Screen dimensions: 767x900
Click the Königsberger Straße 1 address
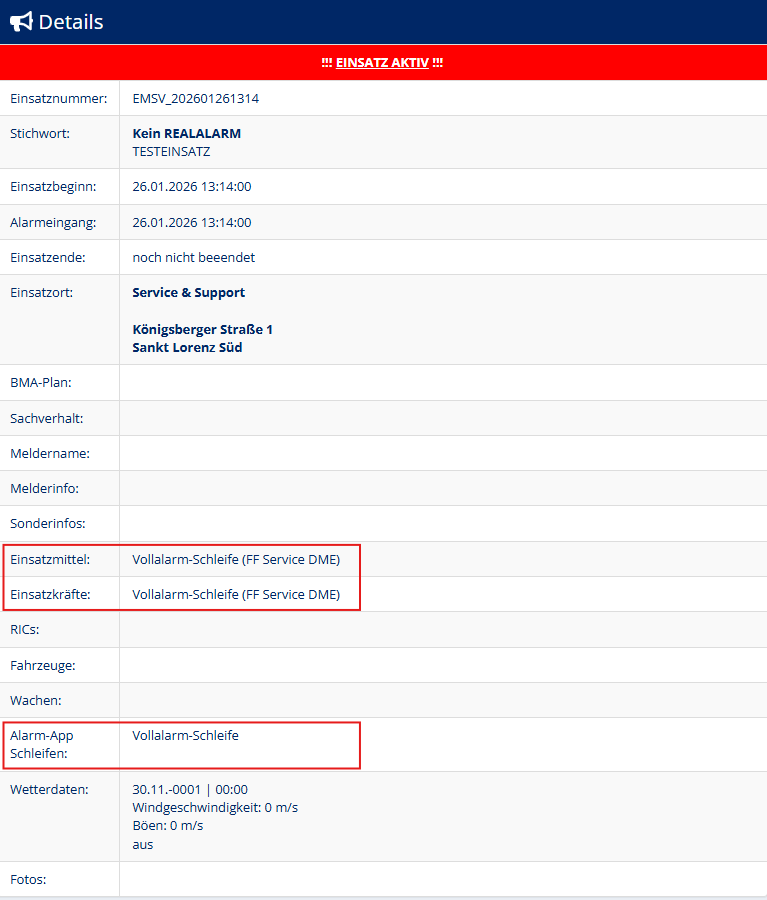(x=202, y=329)
